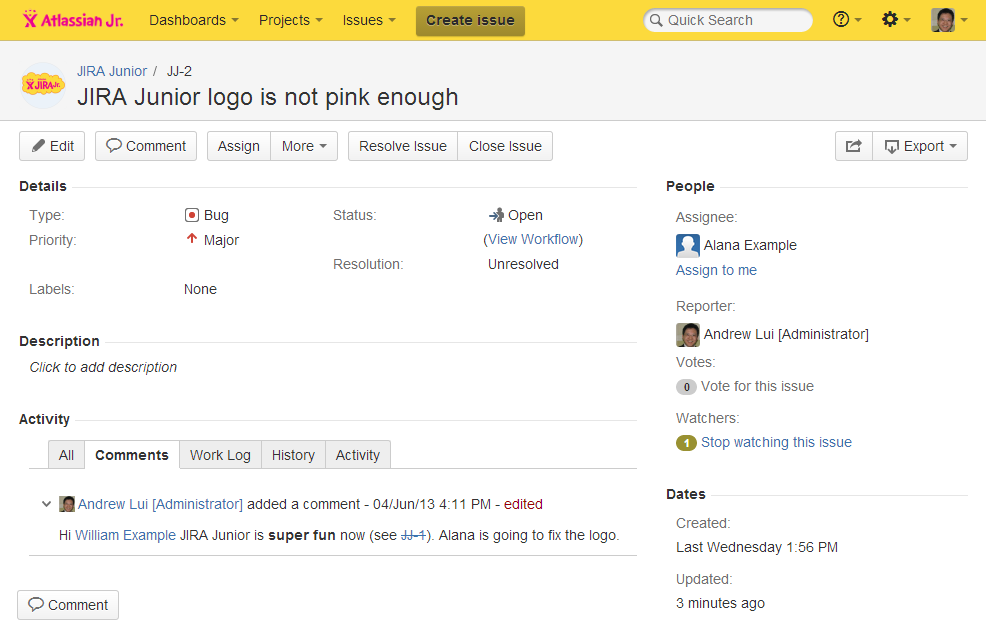This screenshot has width=986, height=629.
Task: Open the Export dropdown
Action: 920,146
